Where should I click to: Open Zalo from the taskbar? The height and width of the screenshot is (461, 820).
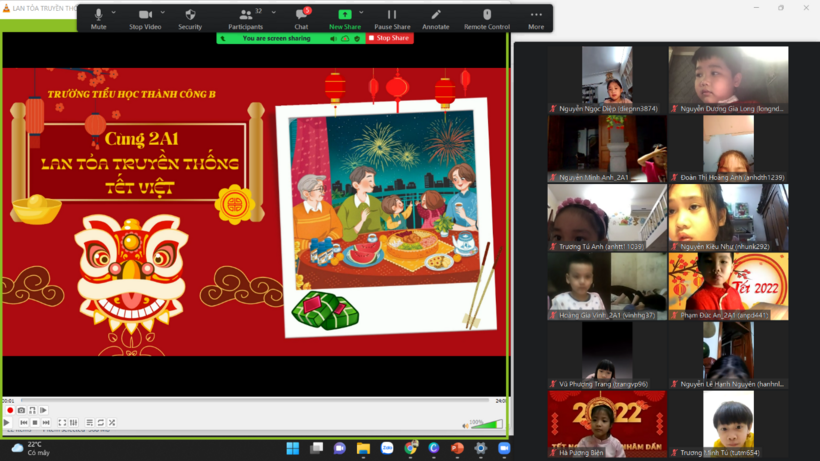387,448
